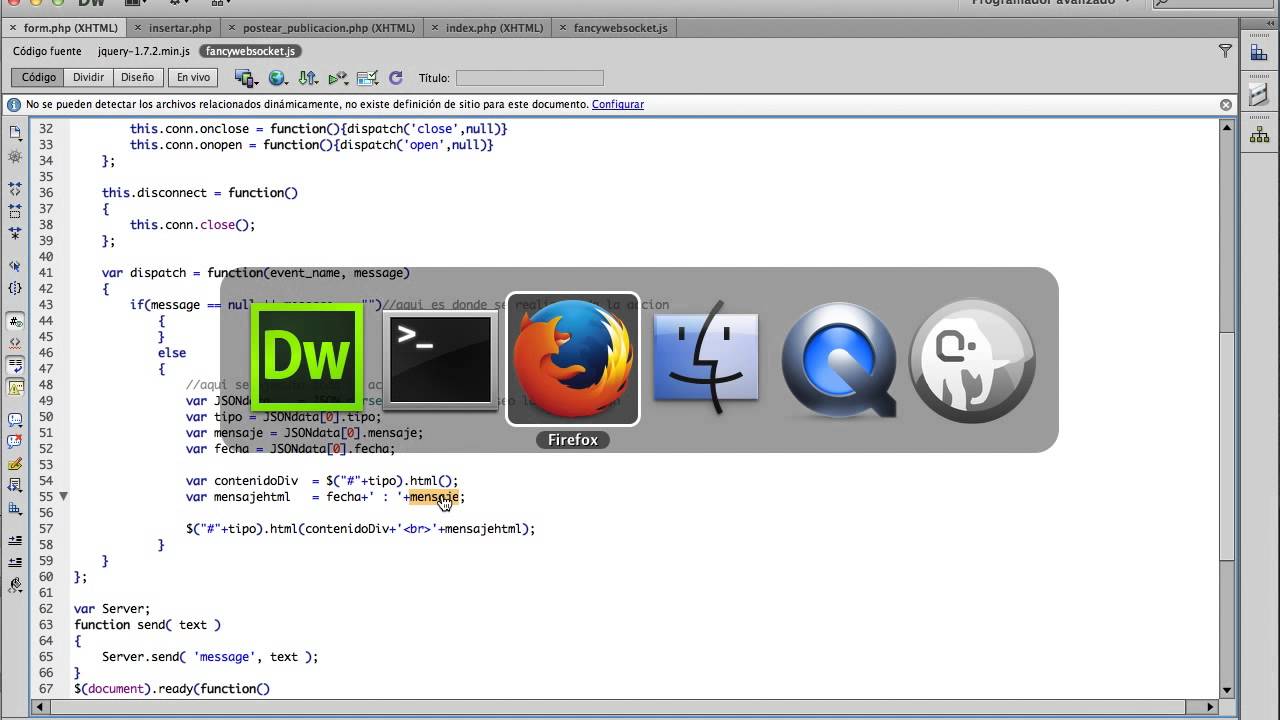The image size is (1280, 720).
Task: Open the File Management arrows menu
Action: (x=307, y=78)
